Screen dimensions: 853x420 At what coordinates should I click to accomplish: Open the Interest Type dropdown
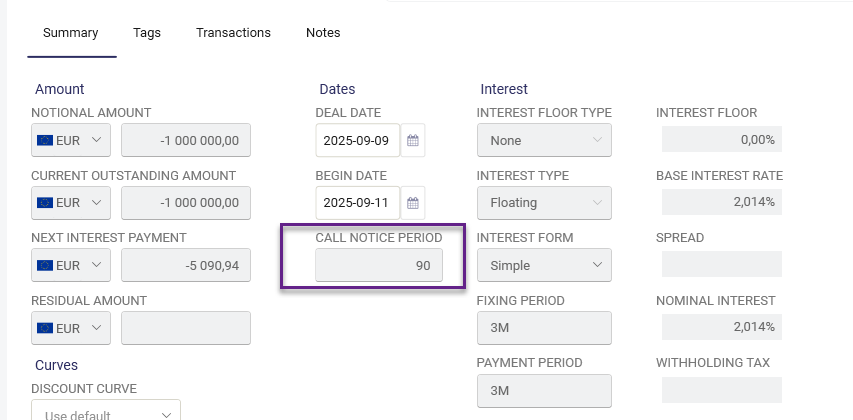[x=544, y=203]
